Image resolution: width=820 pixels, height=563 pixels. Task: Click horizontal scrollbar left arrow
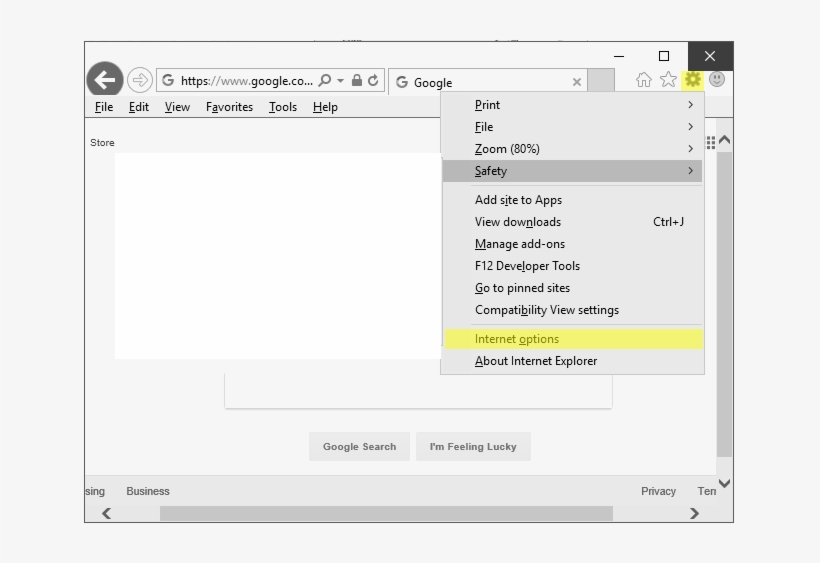(106, 513)
